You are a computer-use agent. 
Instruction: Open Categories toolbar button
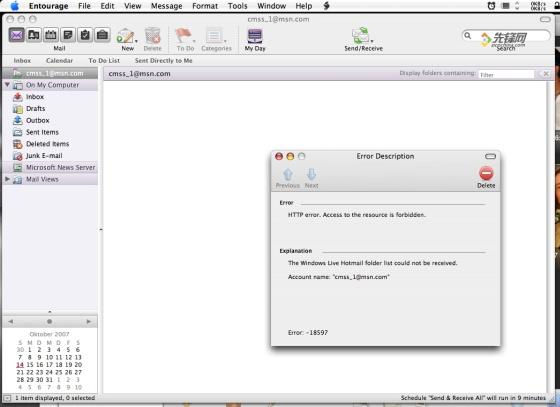click(216, 39)
